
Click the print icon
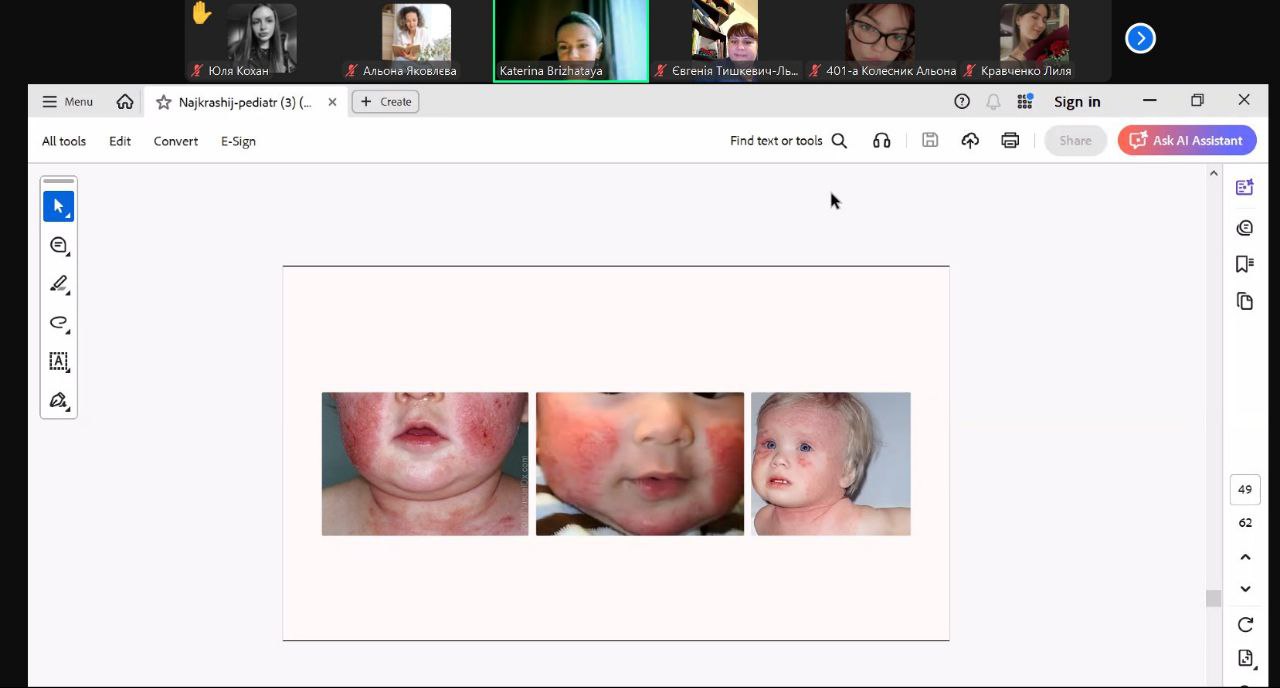point(1010,141)
